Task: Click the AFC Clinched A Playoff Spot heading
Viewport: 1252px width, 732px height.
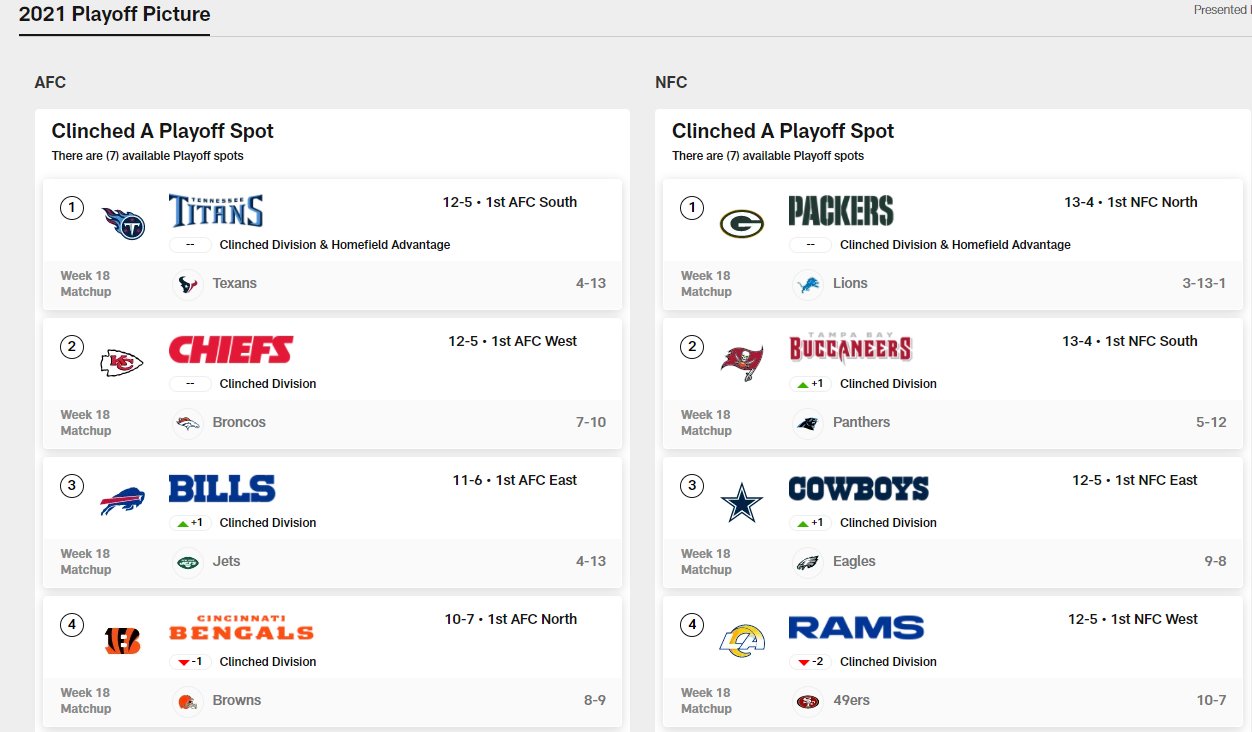Action: tap(163, 131)
